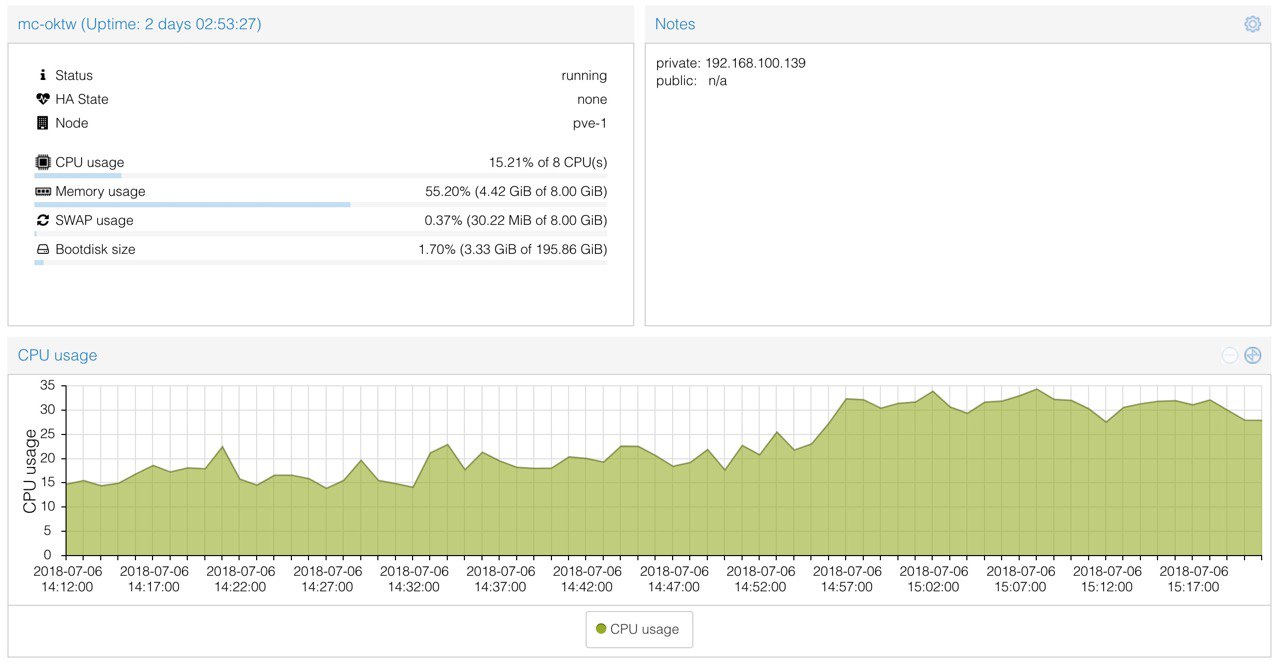Click the Status info icon
The image size is (1280, 664).
(x=42, y=75)
